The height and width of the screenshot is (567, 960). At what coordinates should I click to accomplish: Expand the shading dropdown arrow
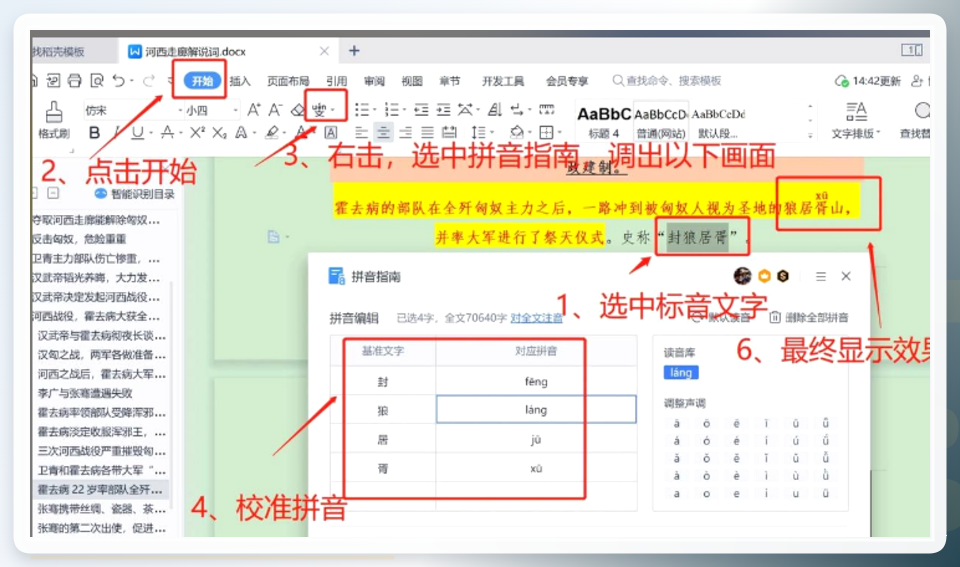(x=530, y=133)
